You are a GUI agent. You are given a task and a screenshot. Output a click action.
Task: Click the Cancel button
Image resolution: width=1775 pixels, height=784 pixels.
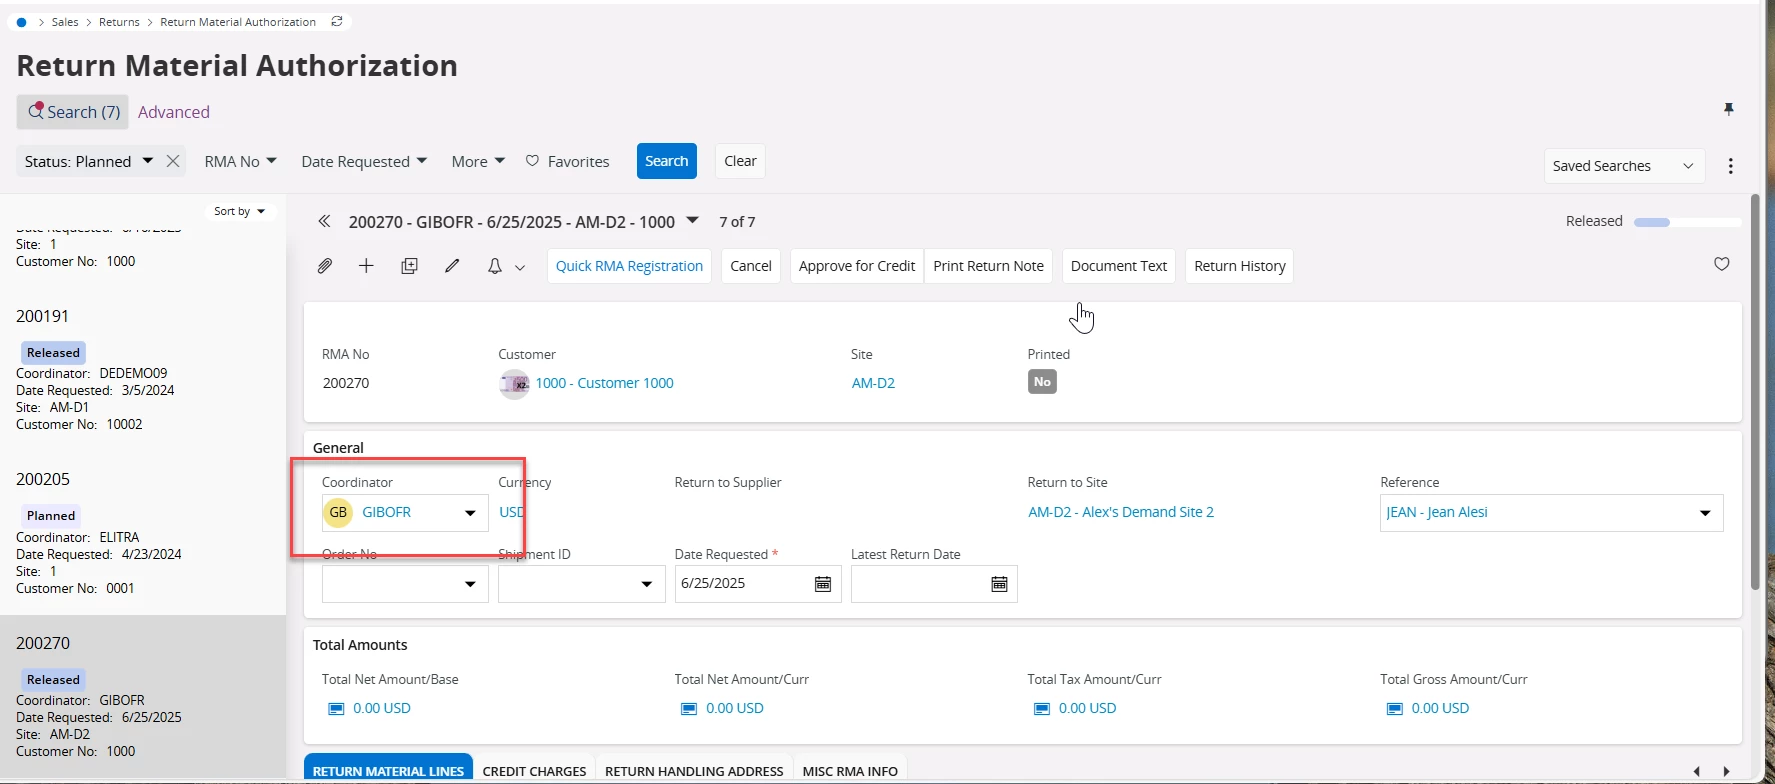[751, 266]
